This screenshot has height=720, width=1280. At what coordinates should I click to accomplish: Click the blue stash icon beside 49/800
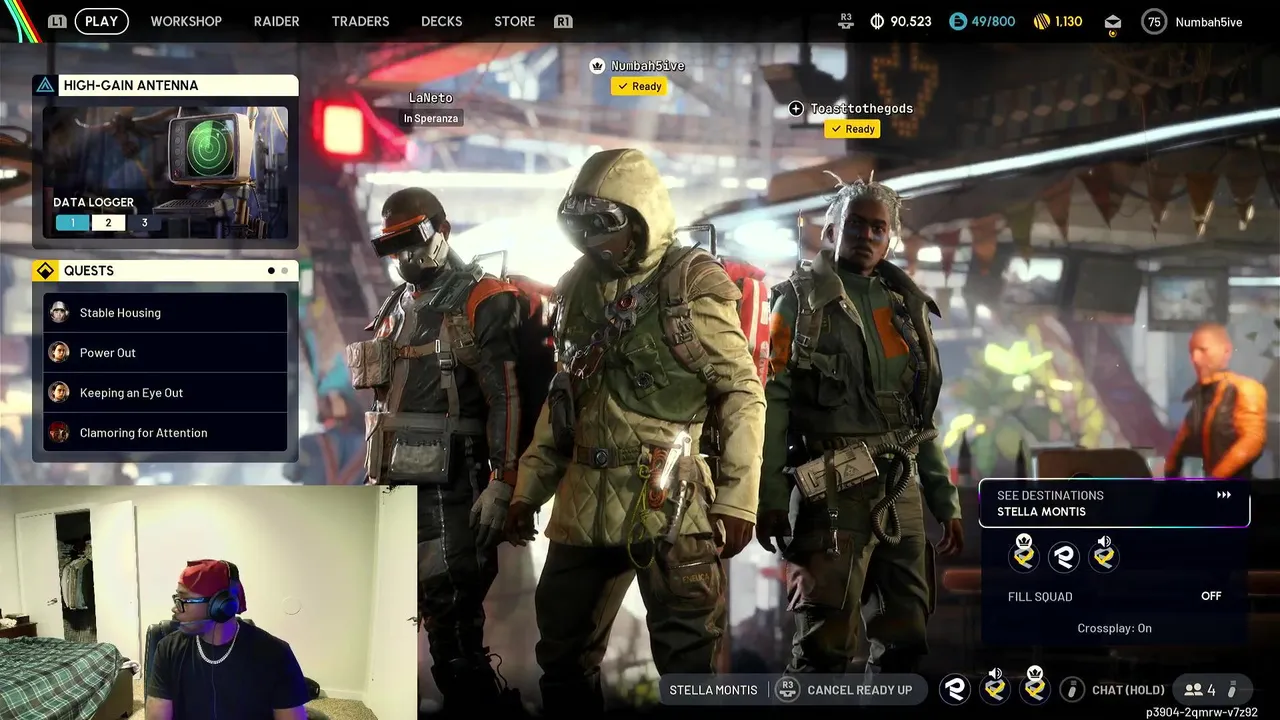pos(958,21)
